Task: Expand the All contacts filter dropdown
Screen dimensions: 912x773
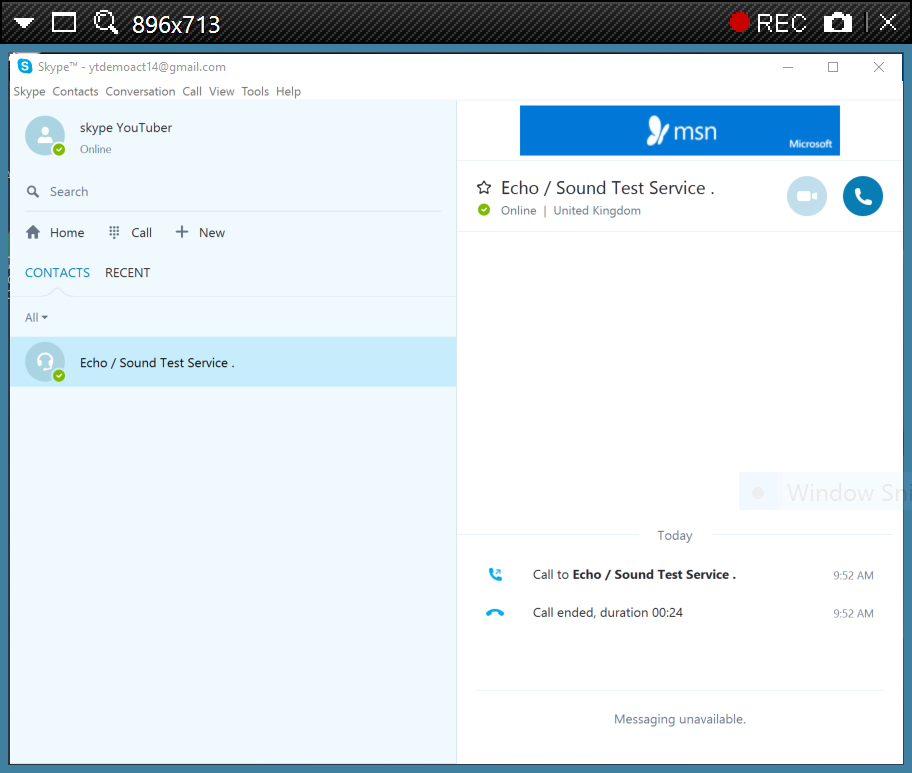Action: pos(36,318)
